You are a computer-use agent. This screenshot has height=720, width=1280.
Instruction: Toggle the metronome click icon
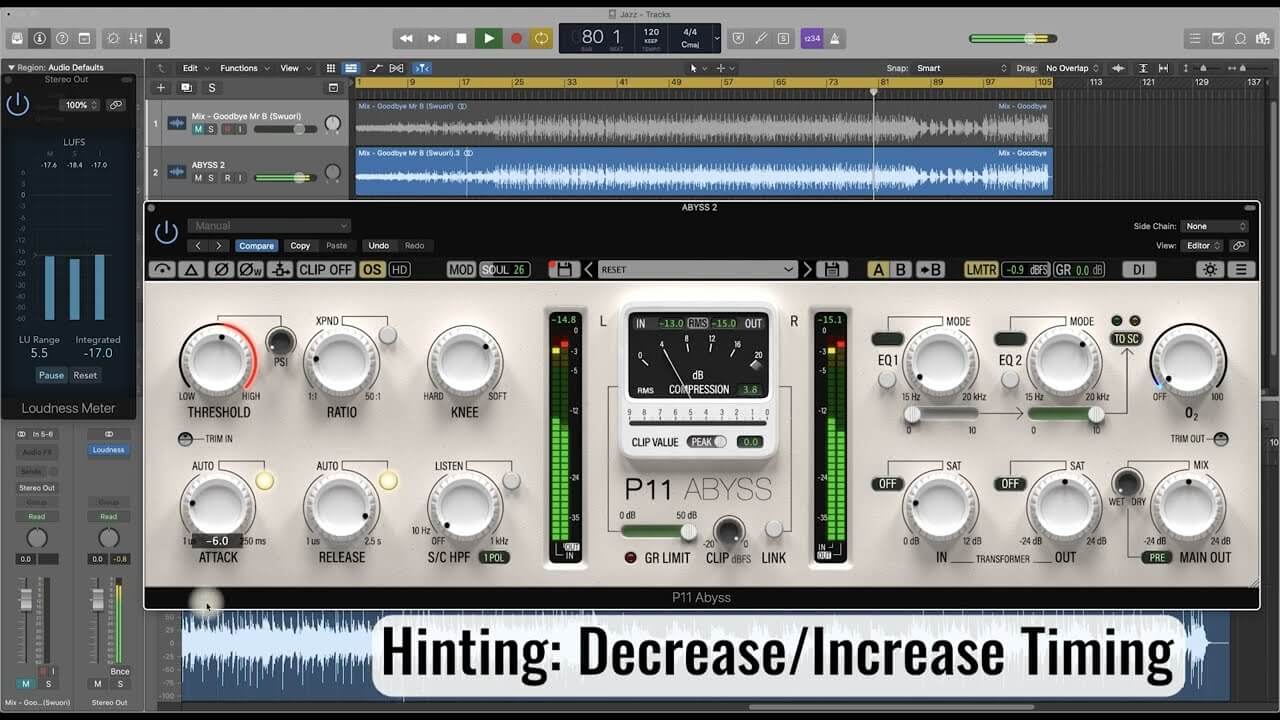[836, 39]
